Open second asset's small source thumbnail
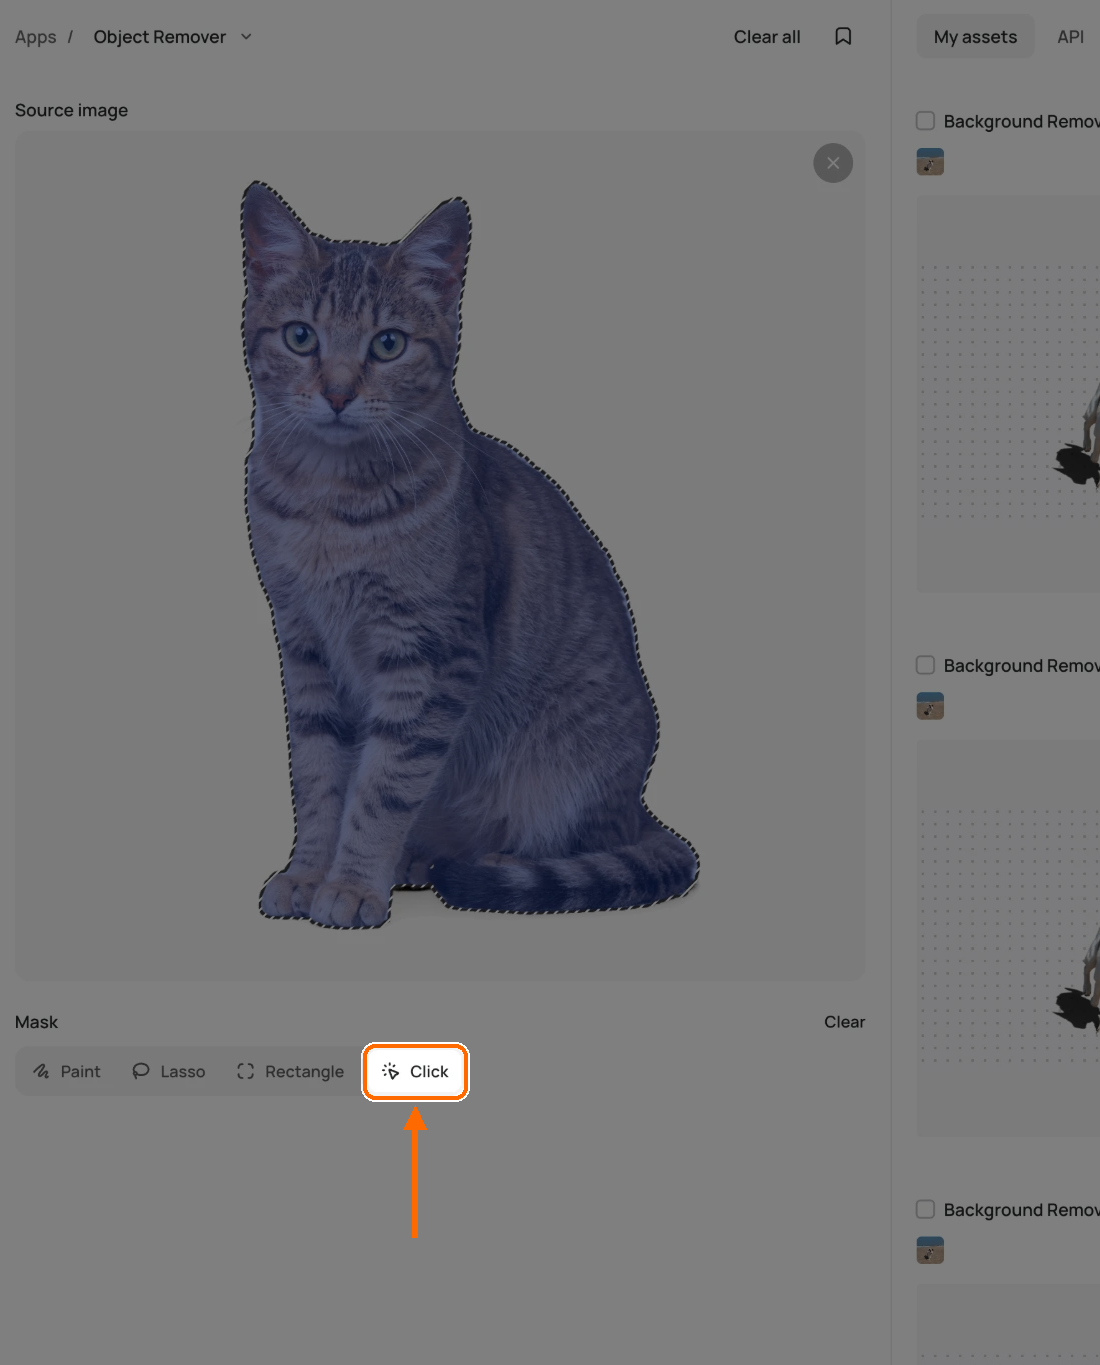 pos(930,706)
